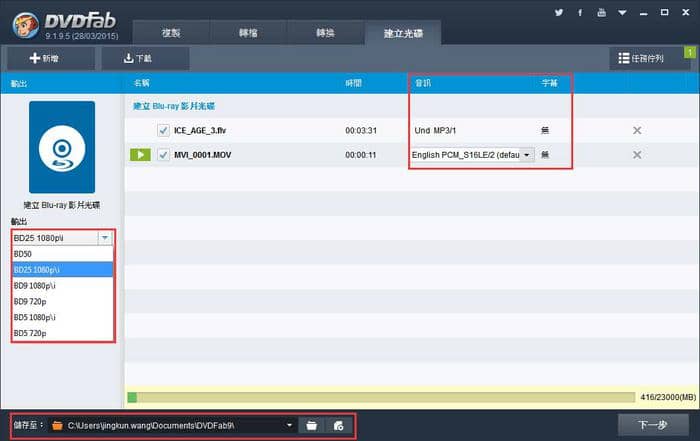
Task: Select the MVI_0001.MOV file name
Action: [203, 155]
